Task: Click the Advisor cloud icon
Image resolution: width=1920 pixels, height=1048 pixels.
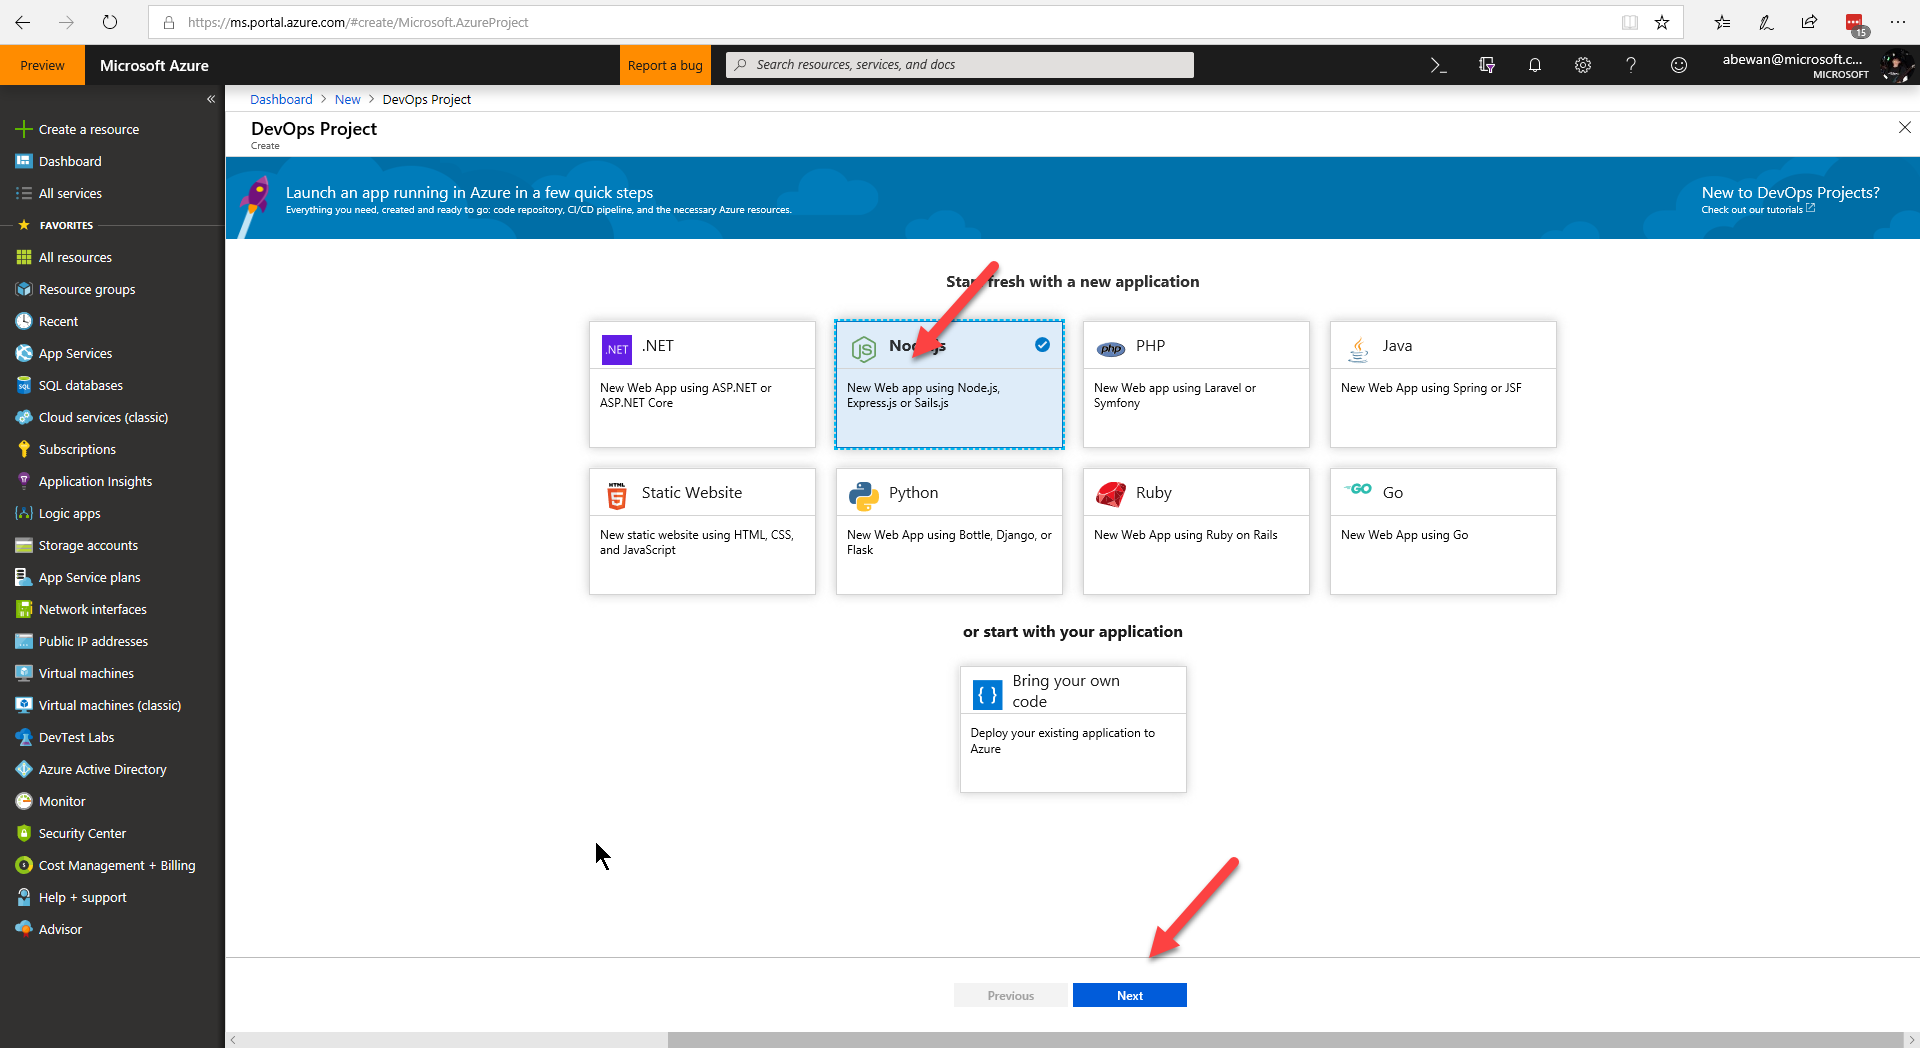Action: 24,929
